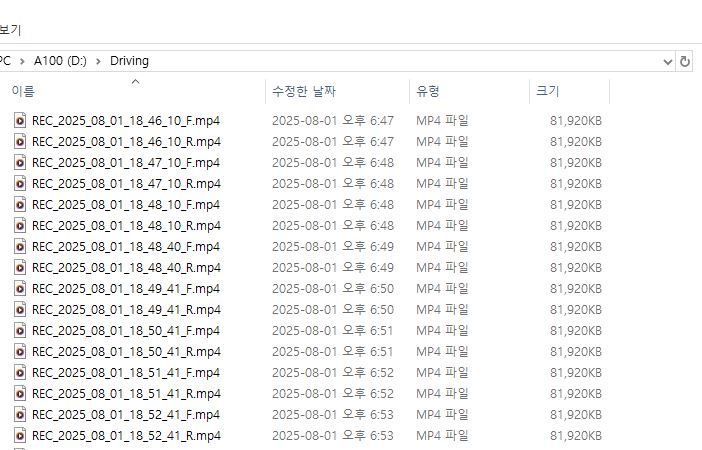Go to A100 (D:) in the path
702x450 pixels.
coord(60,61)
